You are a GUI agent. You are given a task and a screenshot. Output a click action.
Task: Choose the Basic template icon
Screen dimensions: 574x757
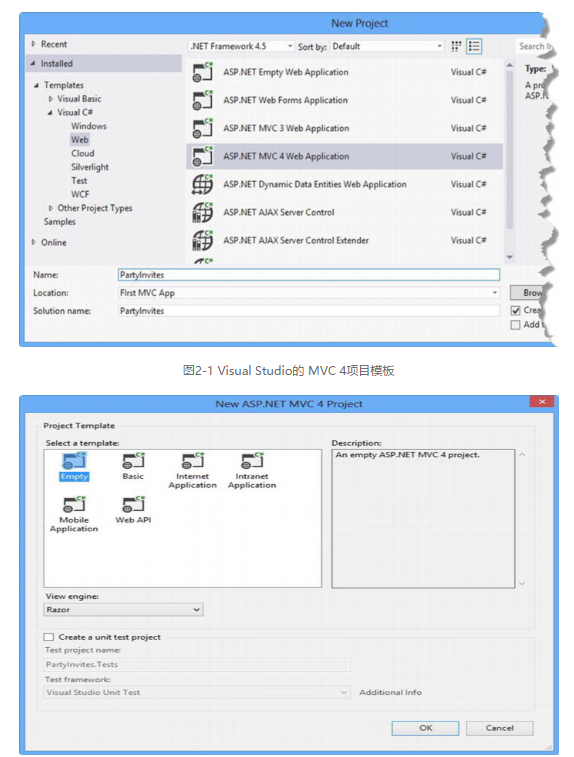coord(133,461)
